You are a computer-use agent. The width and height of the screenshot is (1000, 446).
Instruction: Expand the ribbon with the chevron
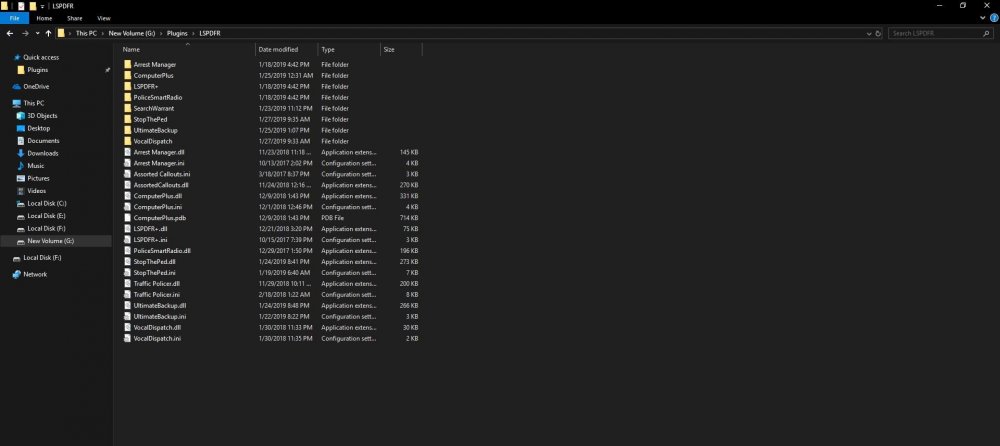click(983, 19)
